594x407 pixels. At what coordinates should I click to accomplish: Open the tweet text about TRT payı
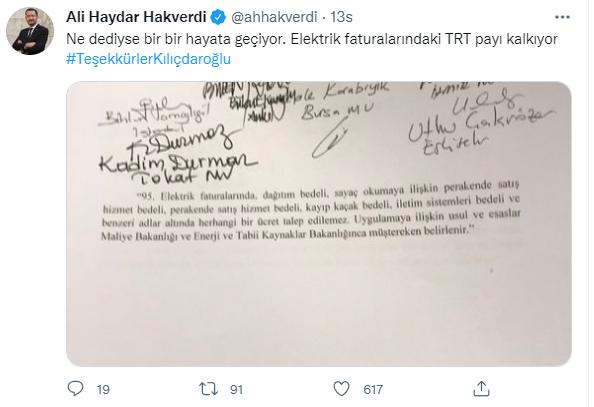click(x=312, y=39)
